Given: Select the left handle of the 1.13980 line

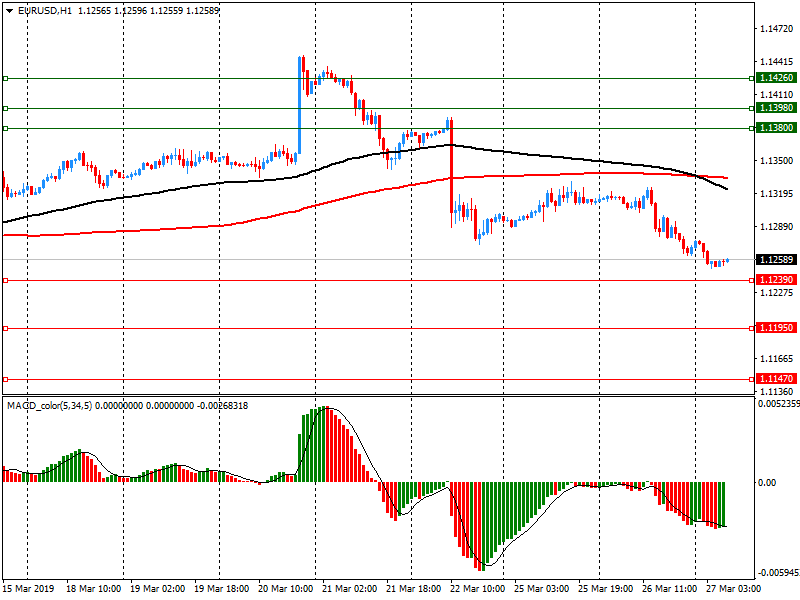Looking at the screenshot, I should pos(5,108).
